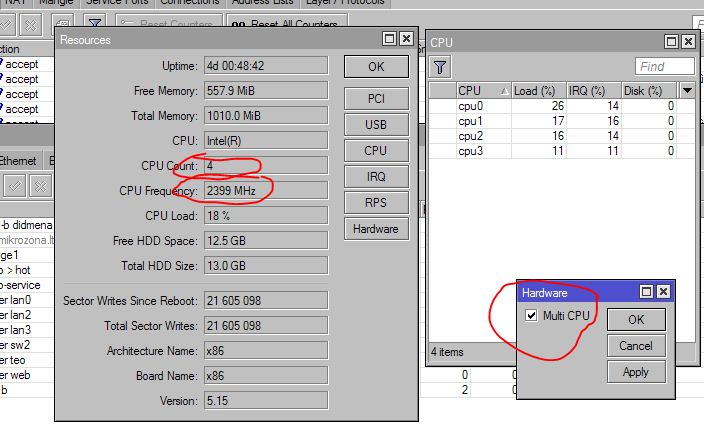Image resolution: width=704 pixels, height=443 pixels.
Task: Click the Uptime value field
Action: pyautogui.click(x=266, y=66)
